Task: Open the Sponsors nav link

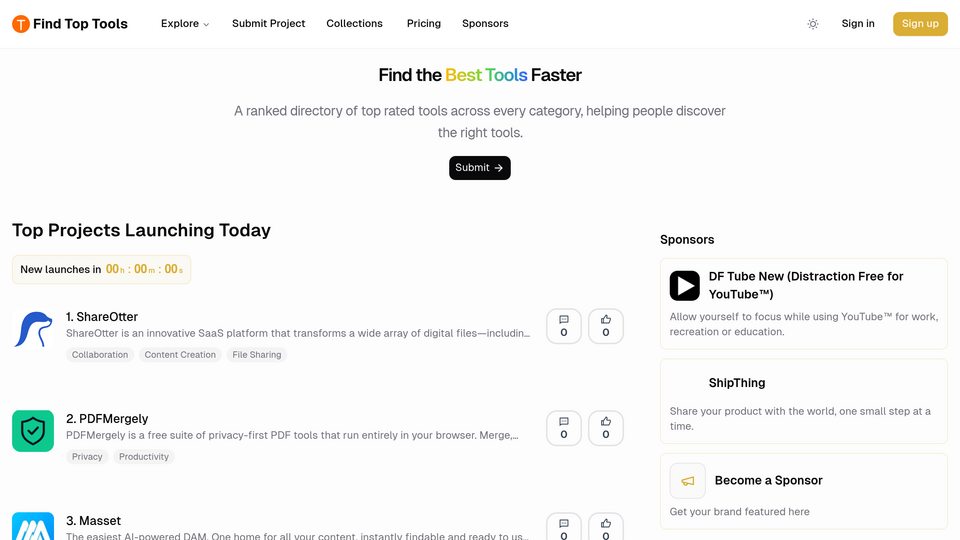Action: pyautogui.click(x=485, y=24)
